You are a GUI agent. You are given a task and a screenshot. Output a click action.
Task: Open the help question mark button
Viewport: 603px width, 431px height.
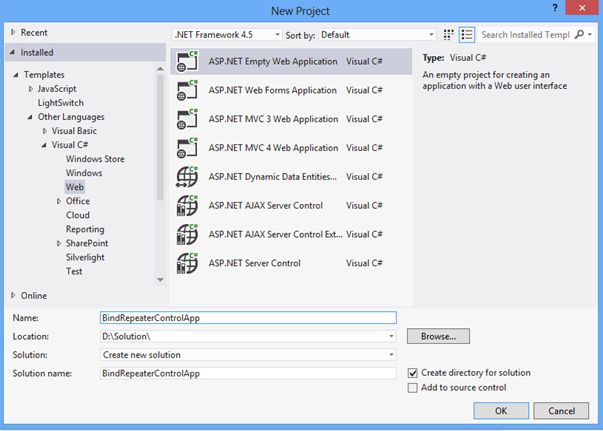pos(555,8)
